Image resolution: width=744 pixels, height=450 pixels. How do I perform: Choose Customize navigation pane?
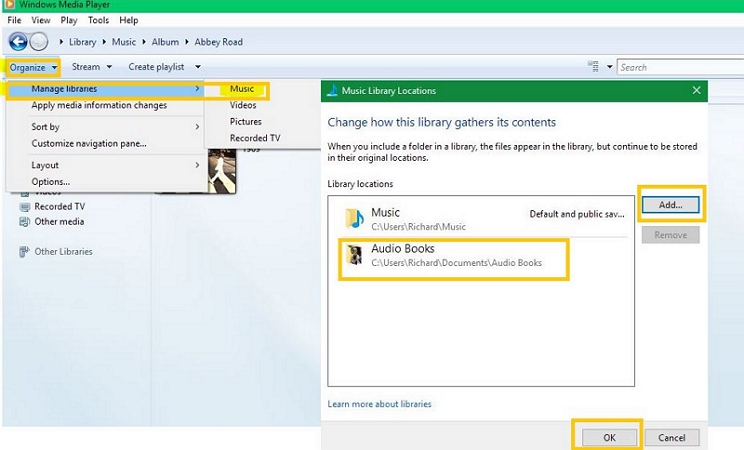pyautogui.click(x=89, y=143)
